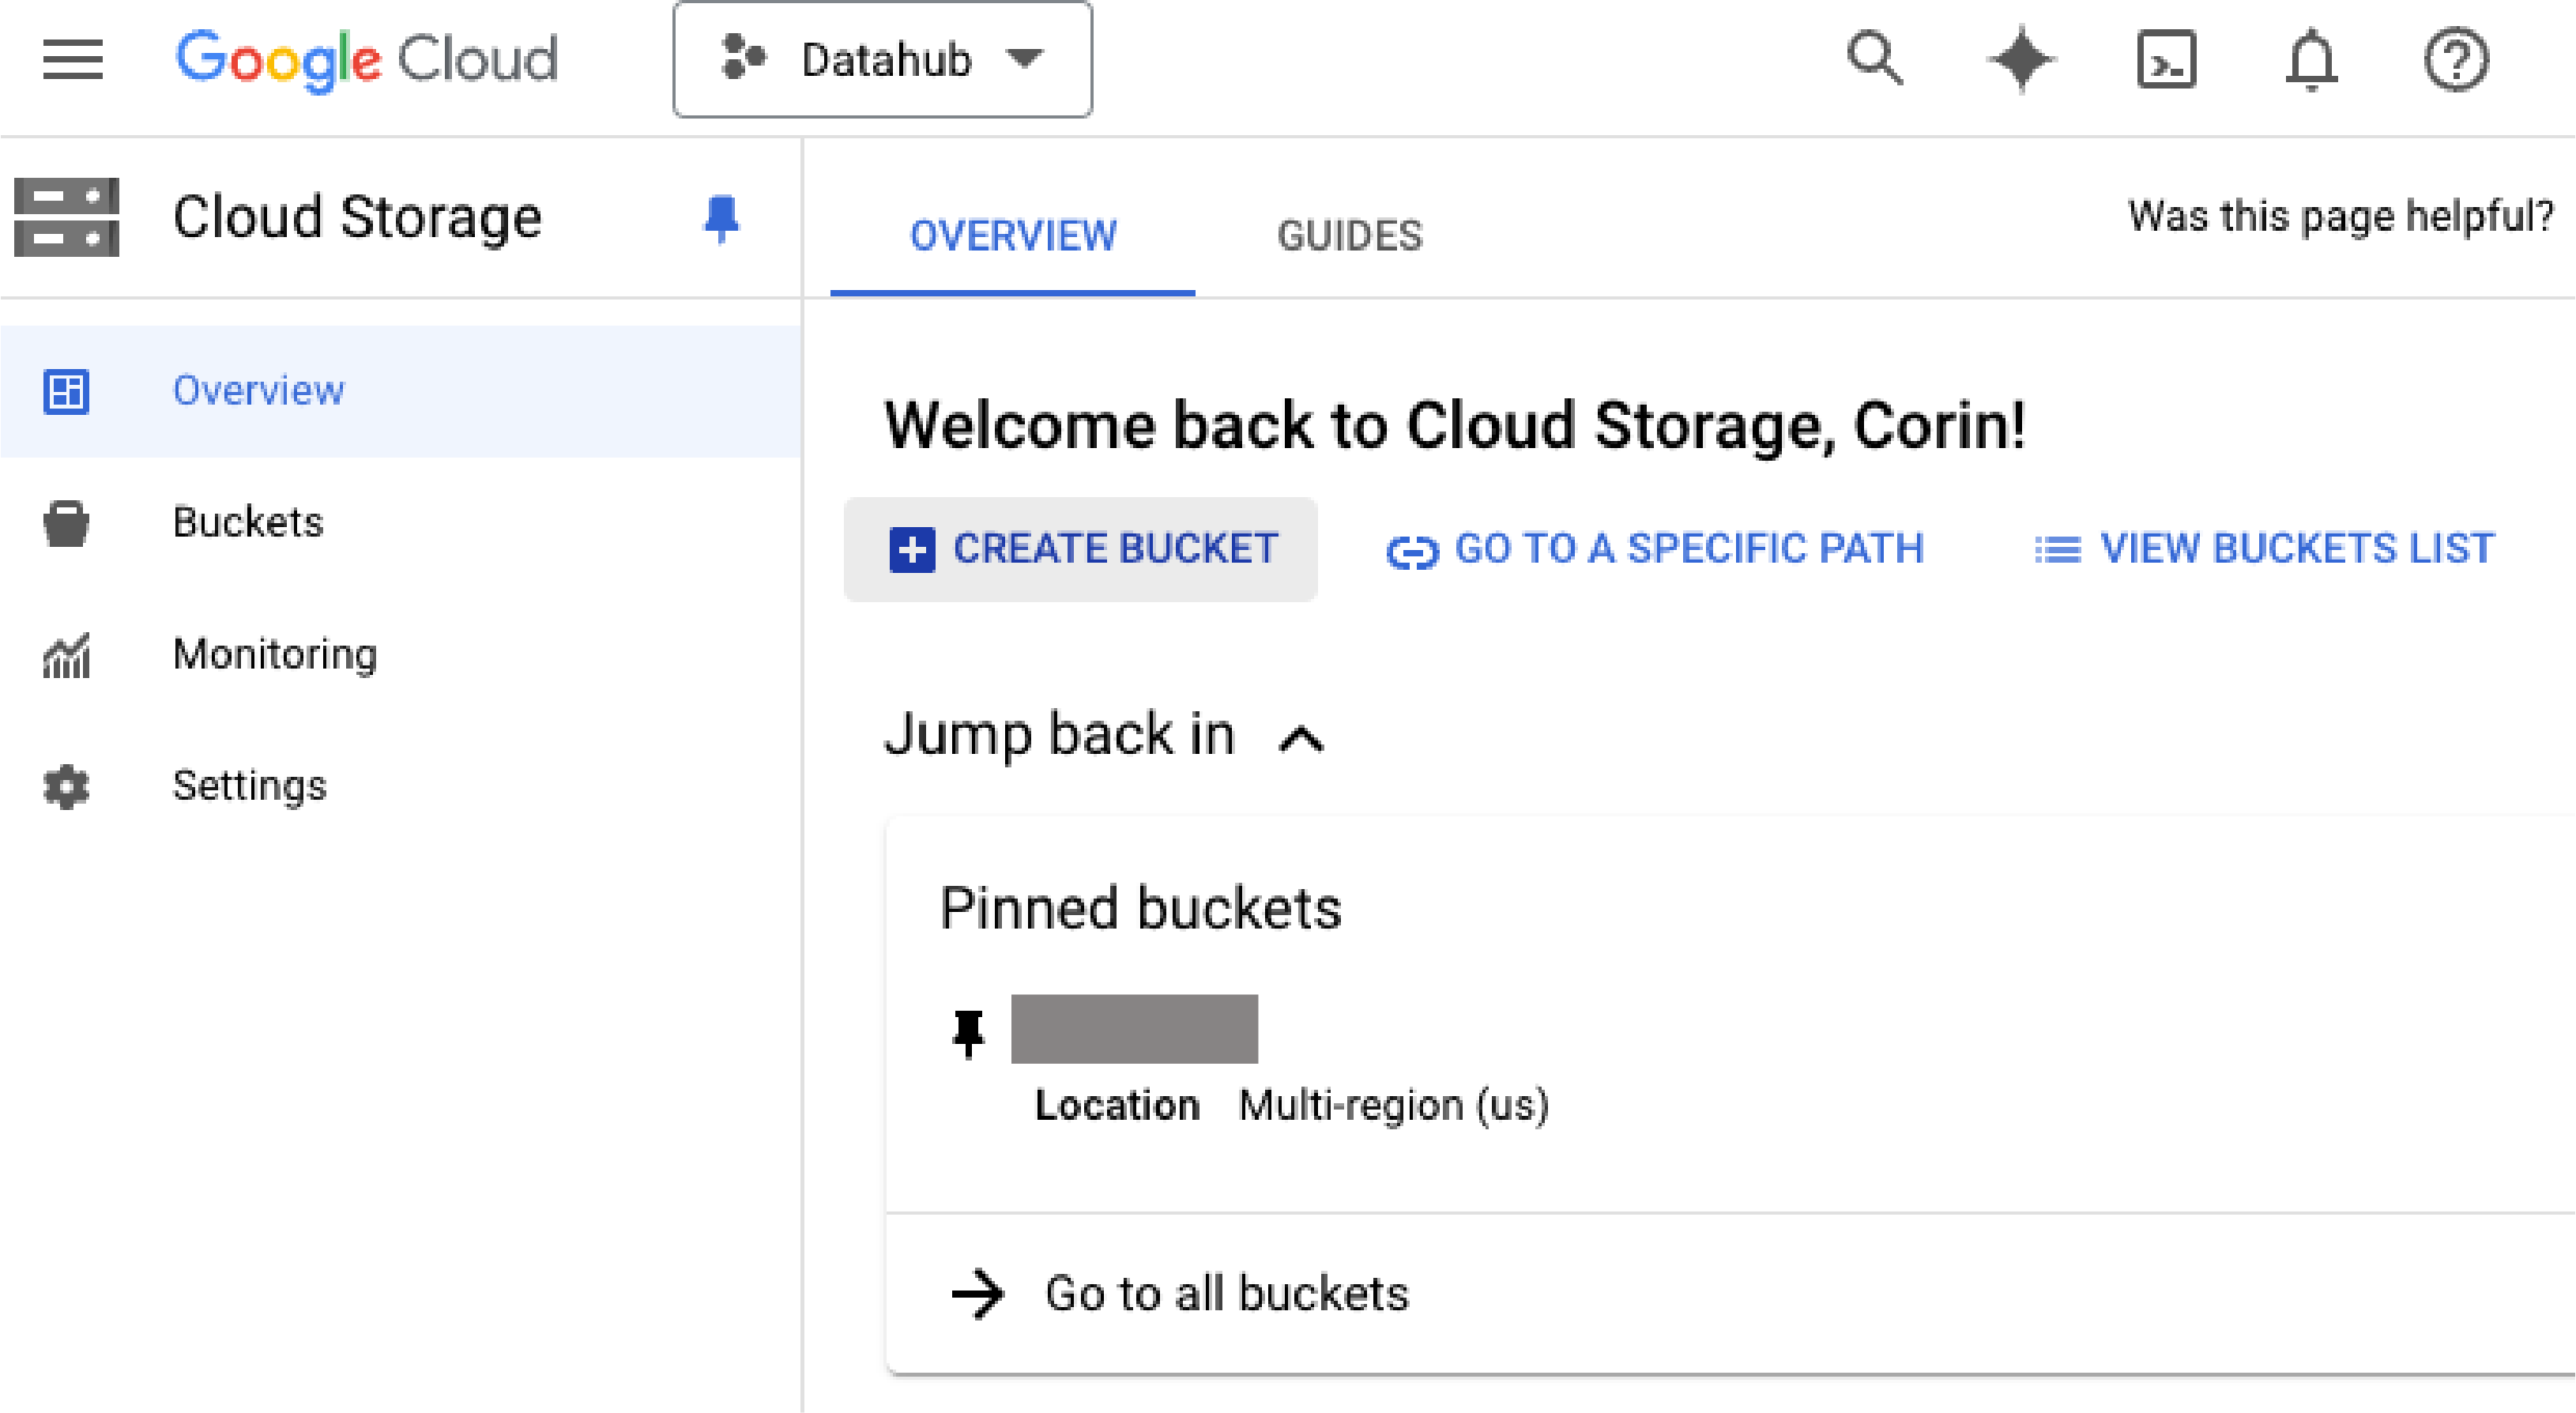Click the Monitoring chart icon
Screen dimensions: 2576x1413
pos(66,655)
